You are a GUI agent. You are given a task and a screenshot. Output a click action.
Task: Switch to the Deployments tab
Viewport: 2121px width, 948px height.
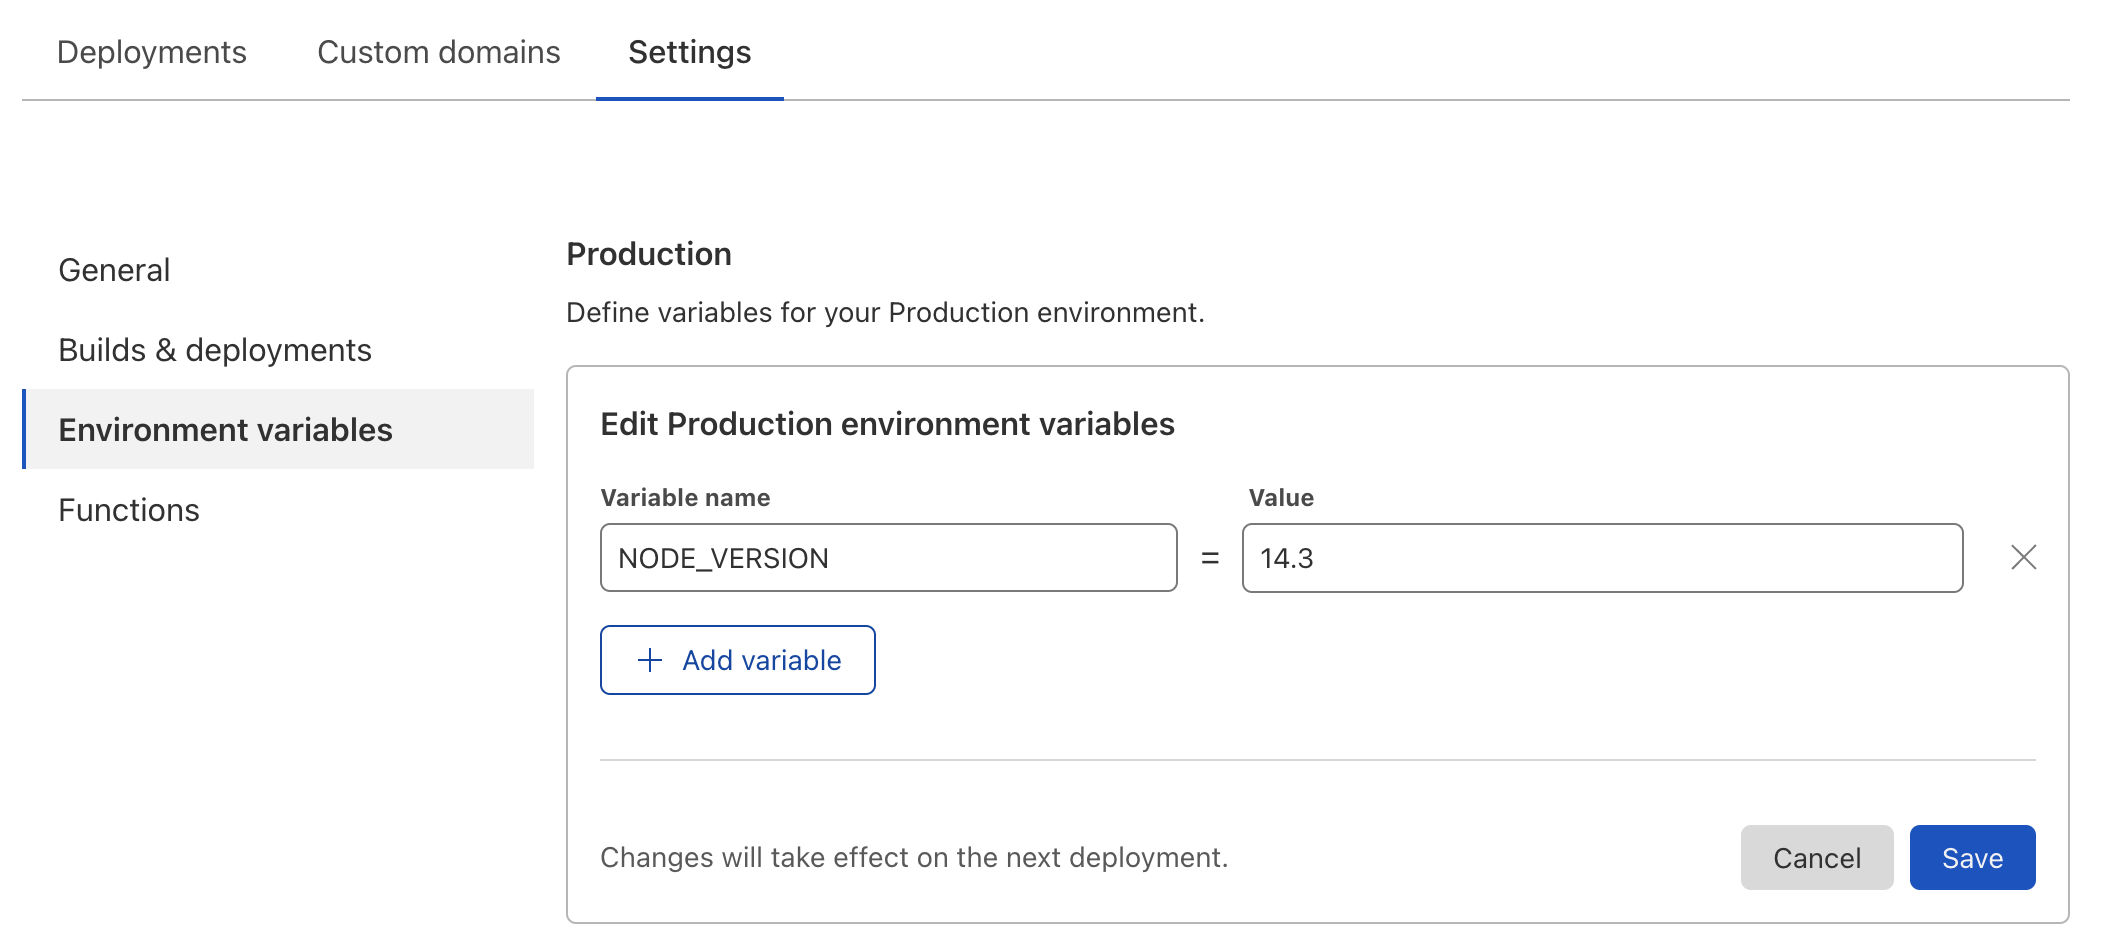click(x=151, y=52)
